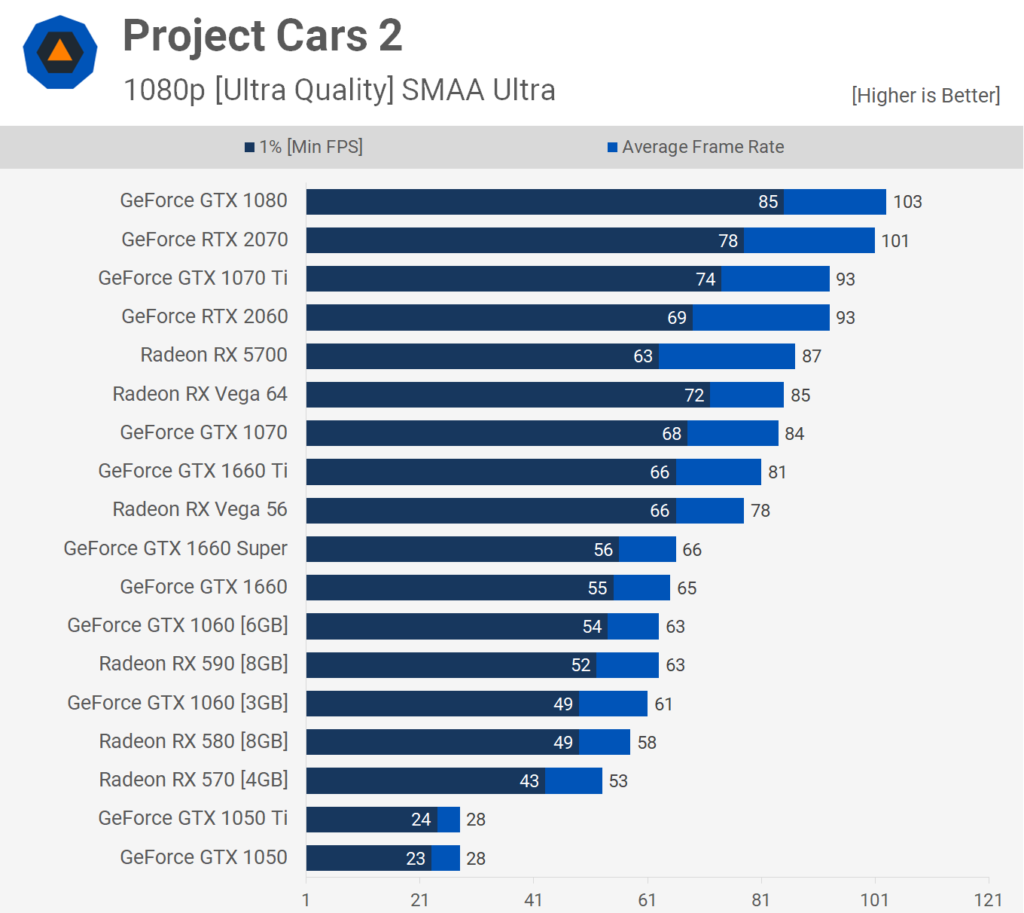Click the GeForce GTX 1050 Ti bar
The image size is (1024, 913).
pyautogui.click(x=383, y=820)
